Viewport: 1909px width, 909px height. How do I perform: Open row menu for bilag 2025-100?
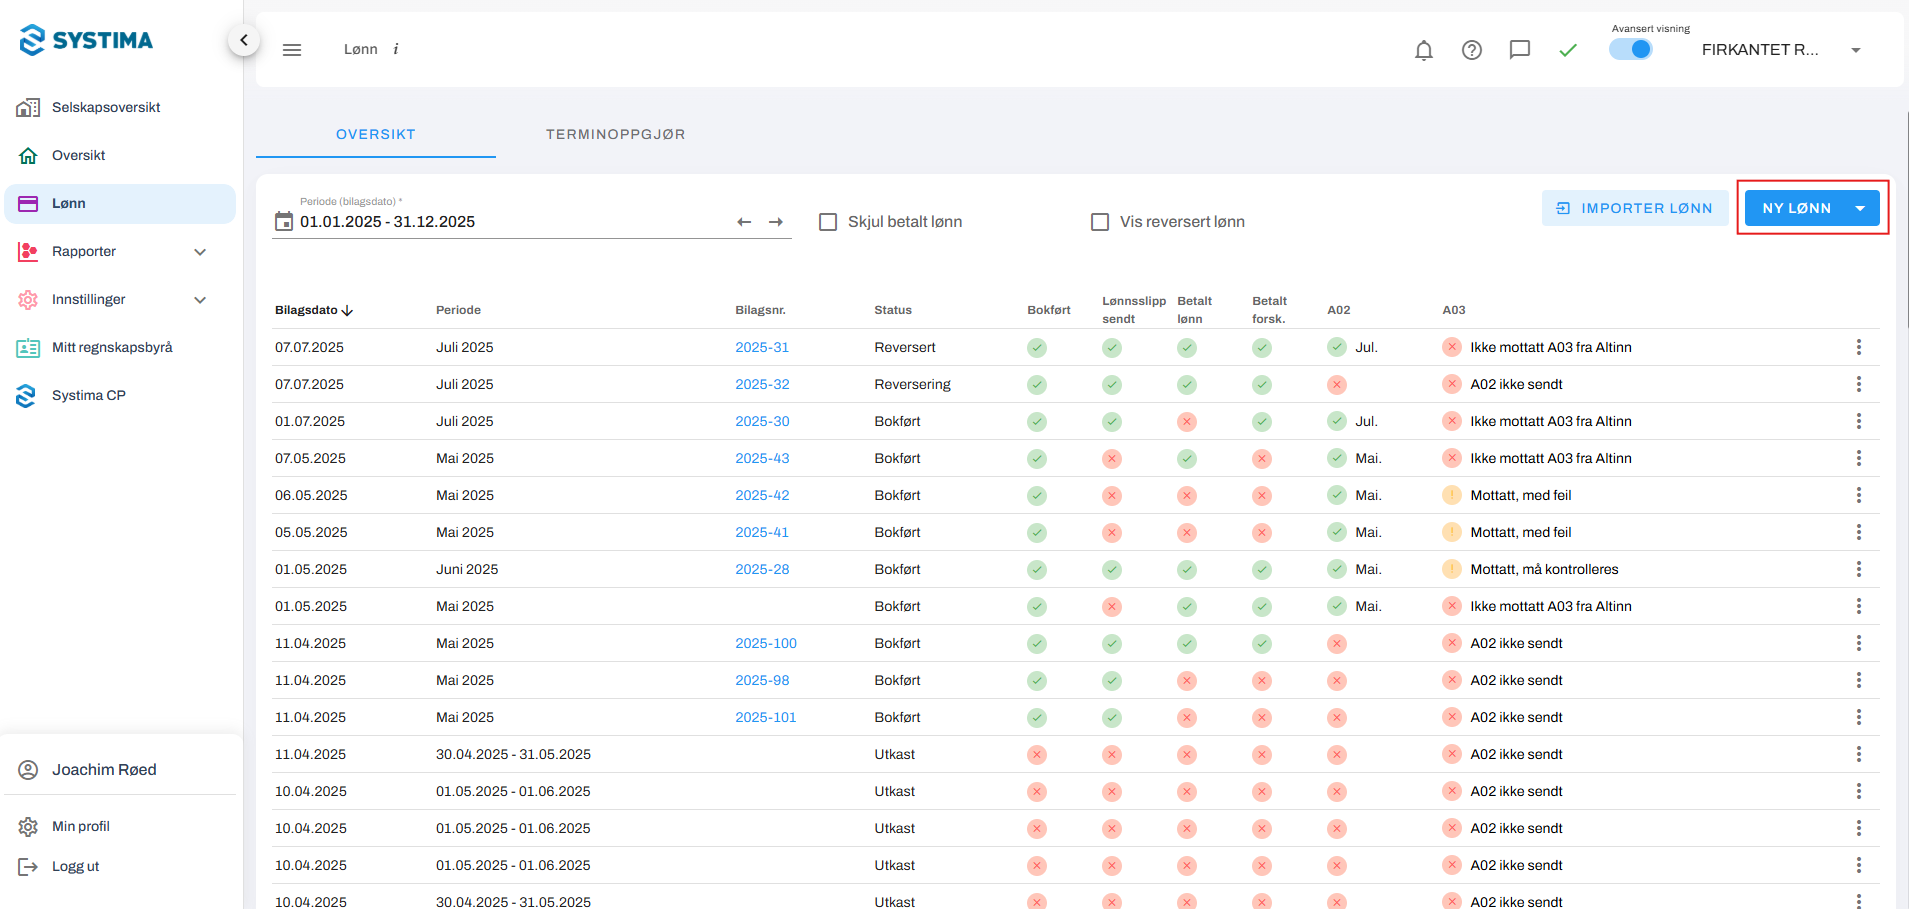tap(1859, 643)
